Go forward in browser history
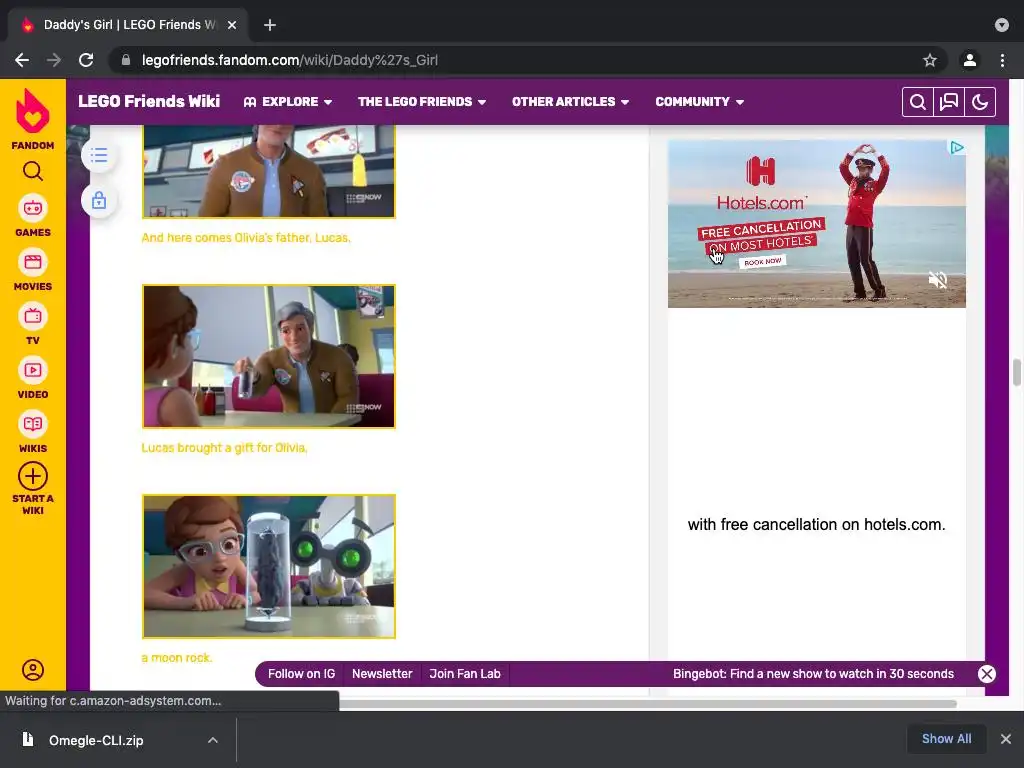This screenshot has height=768, width=1024. click(54, 60)
